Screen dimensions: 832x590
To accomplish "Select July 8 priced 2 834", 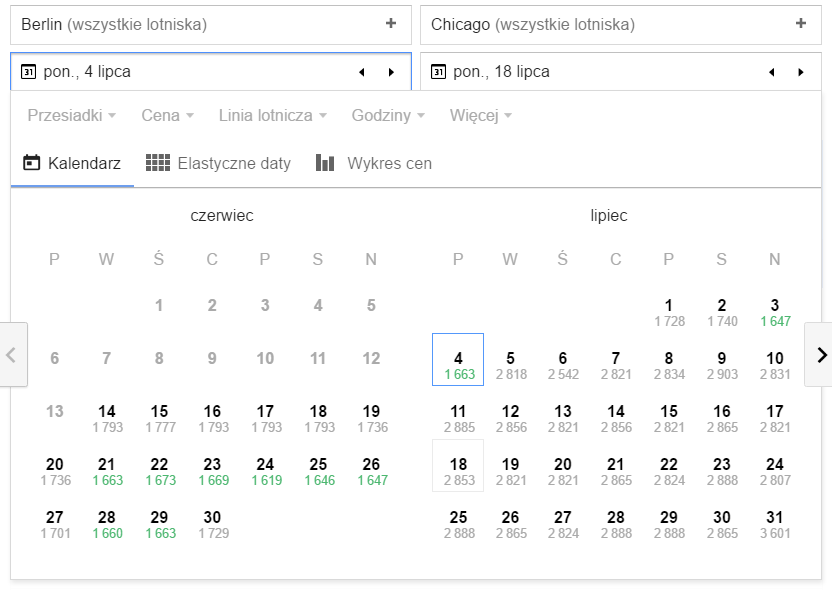I will (x=669, y=365).
